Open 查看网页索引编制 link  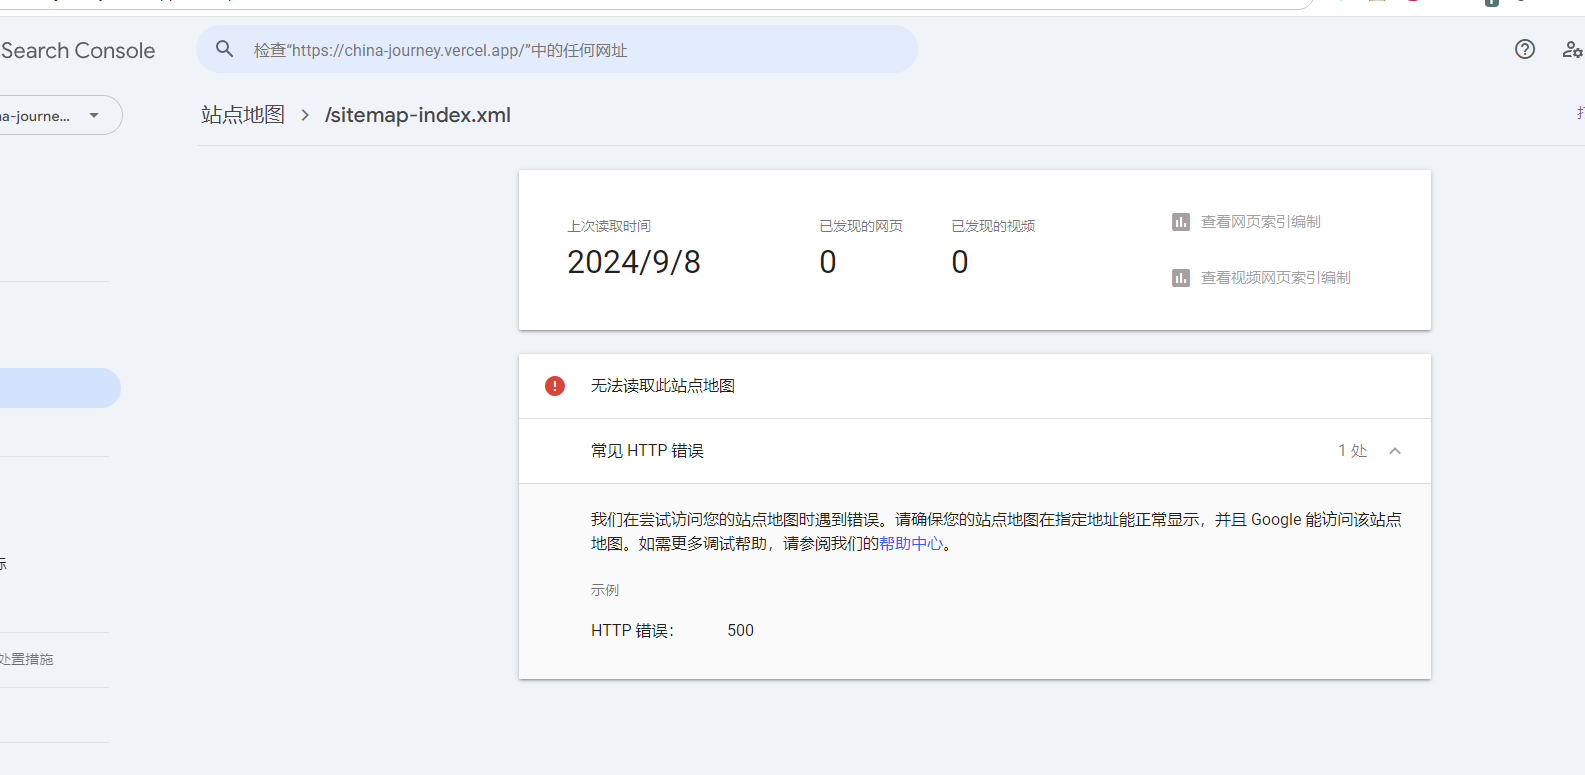[x=1261, y=222]
